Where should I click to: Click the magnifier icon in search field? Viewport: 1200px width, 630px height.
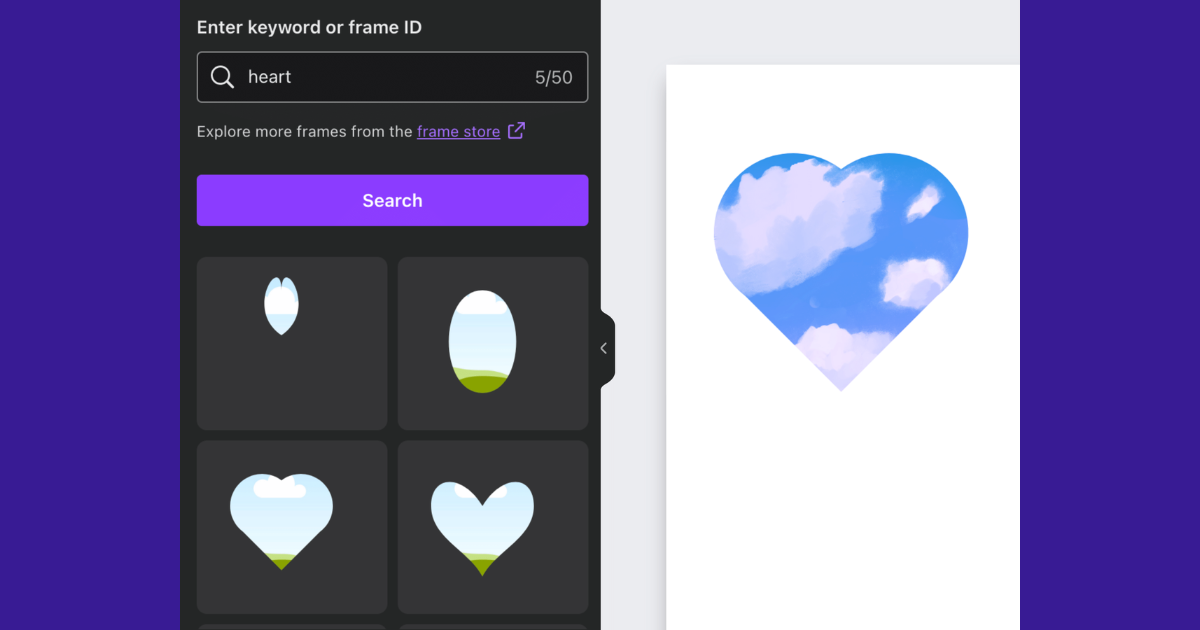tap(222, 77)
